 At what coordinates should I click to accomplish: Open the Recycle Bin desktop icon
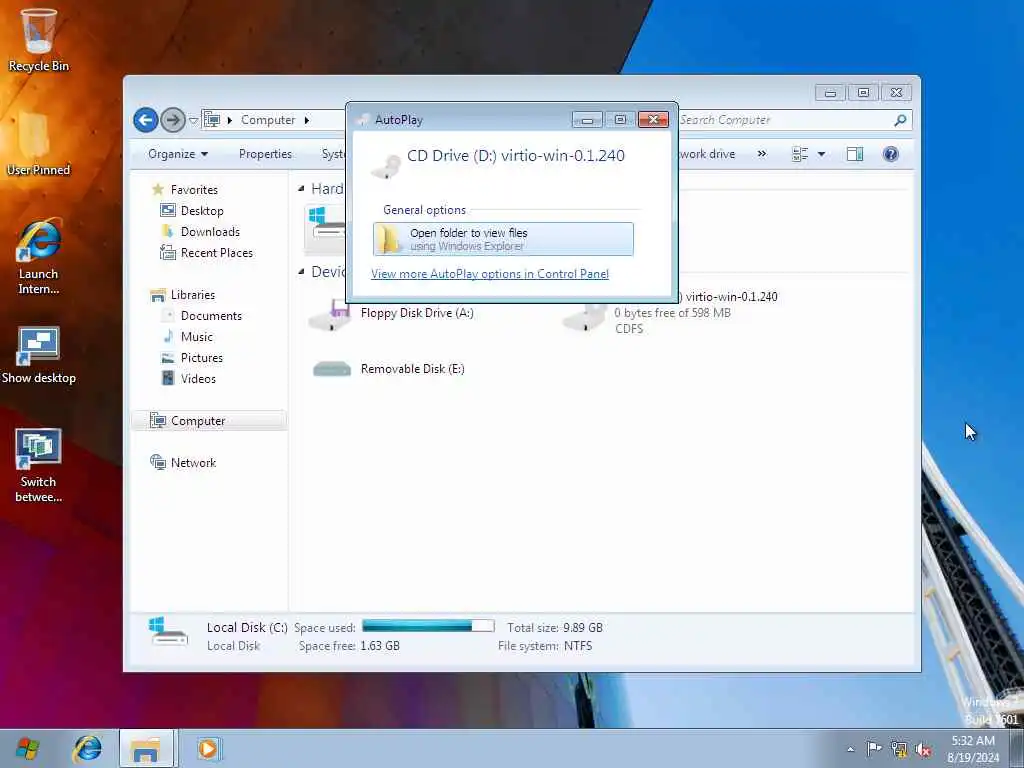click(38, 40)
